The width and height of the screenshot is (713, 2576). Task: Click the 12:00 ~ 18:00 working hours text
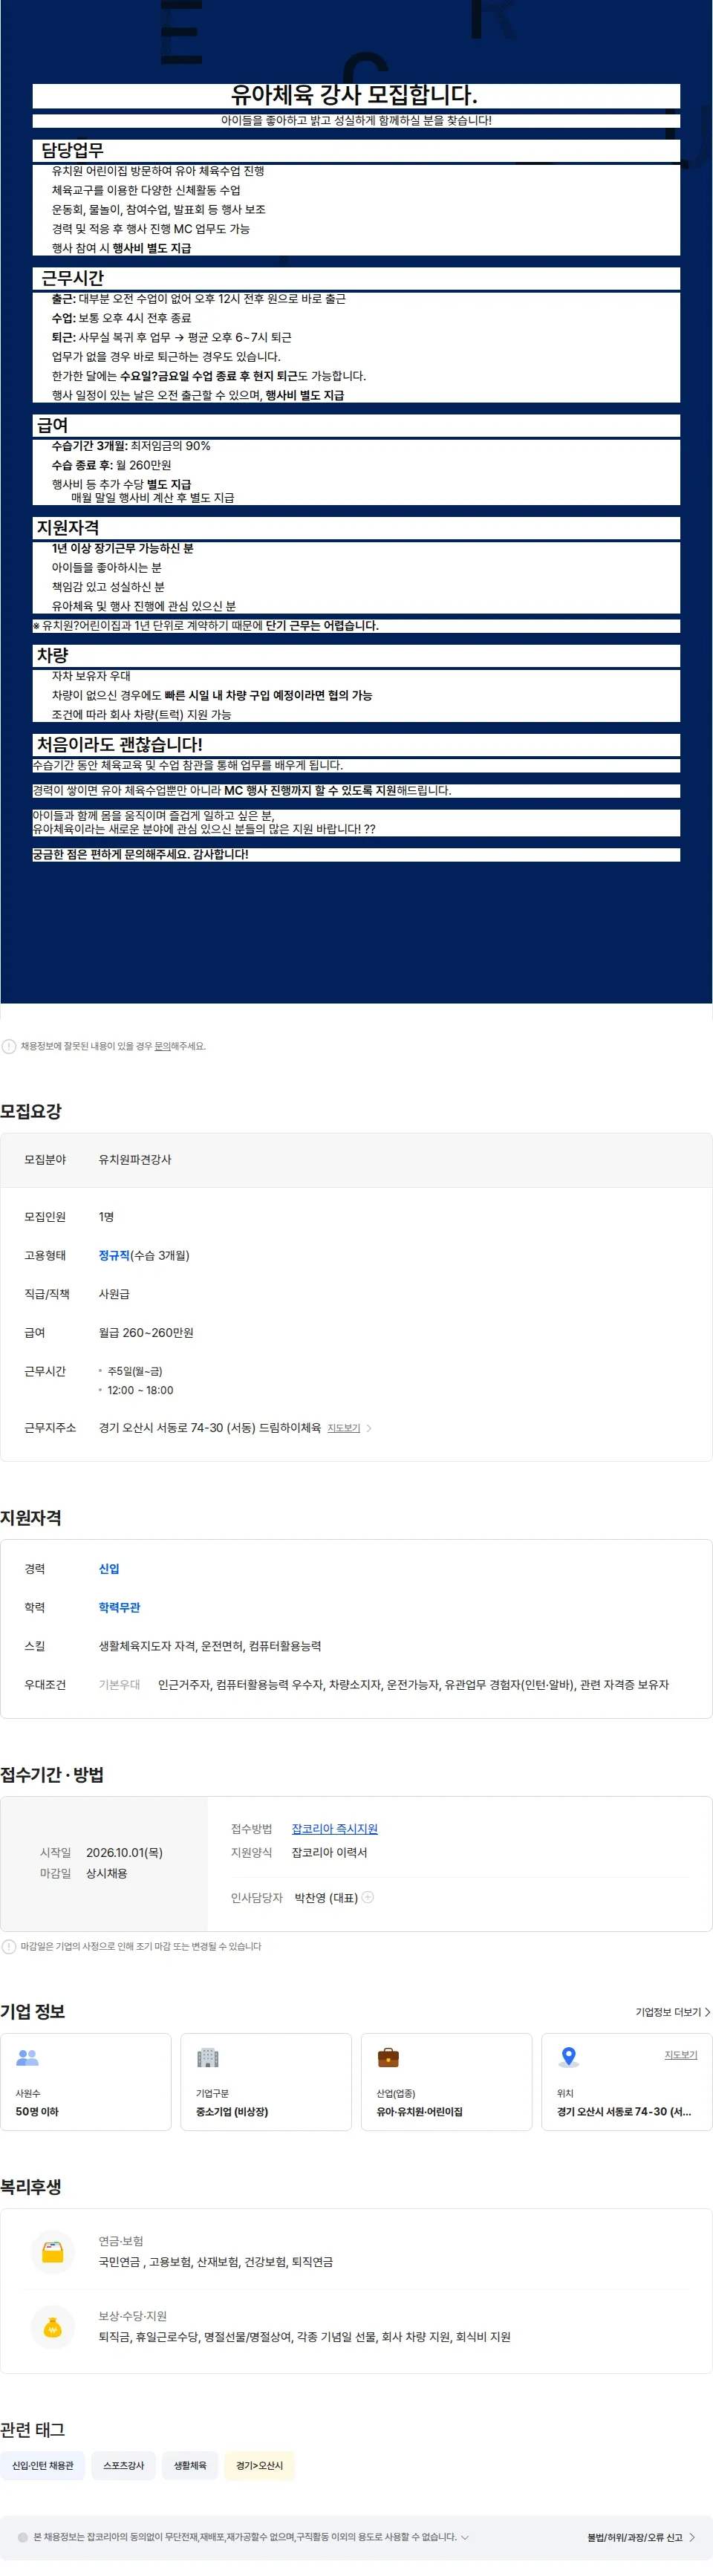pos(140,1390)
